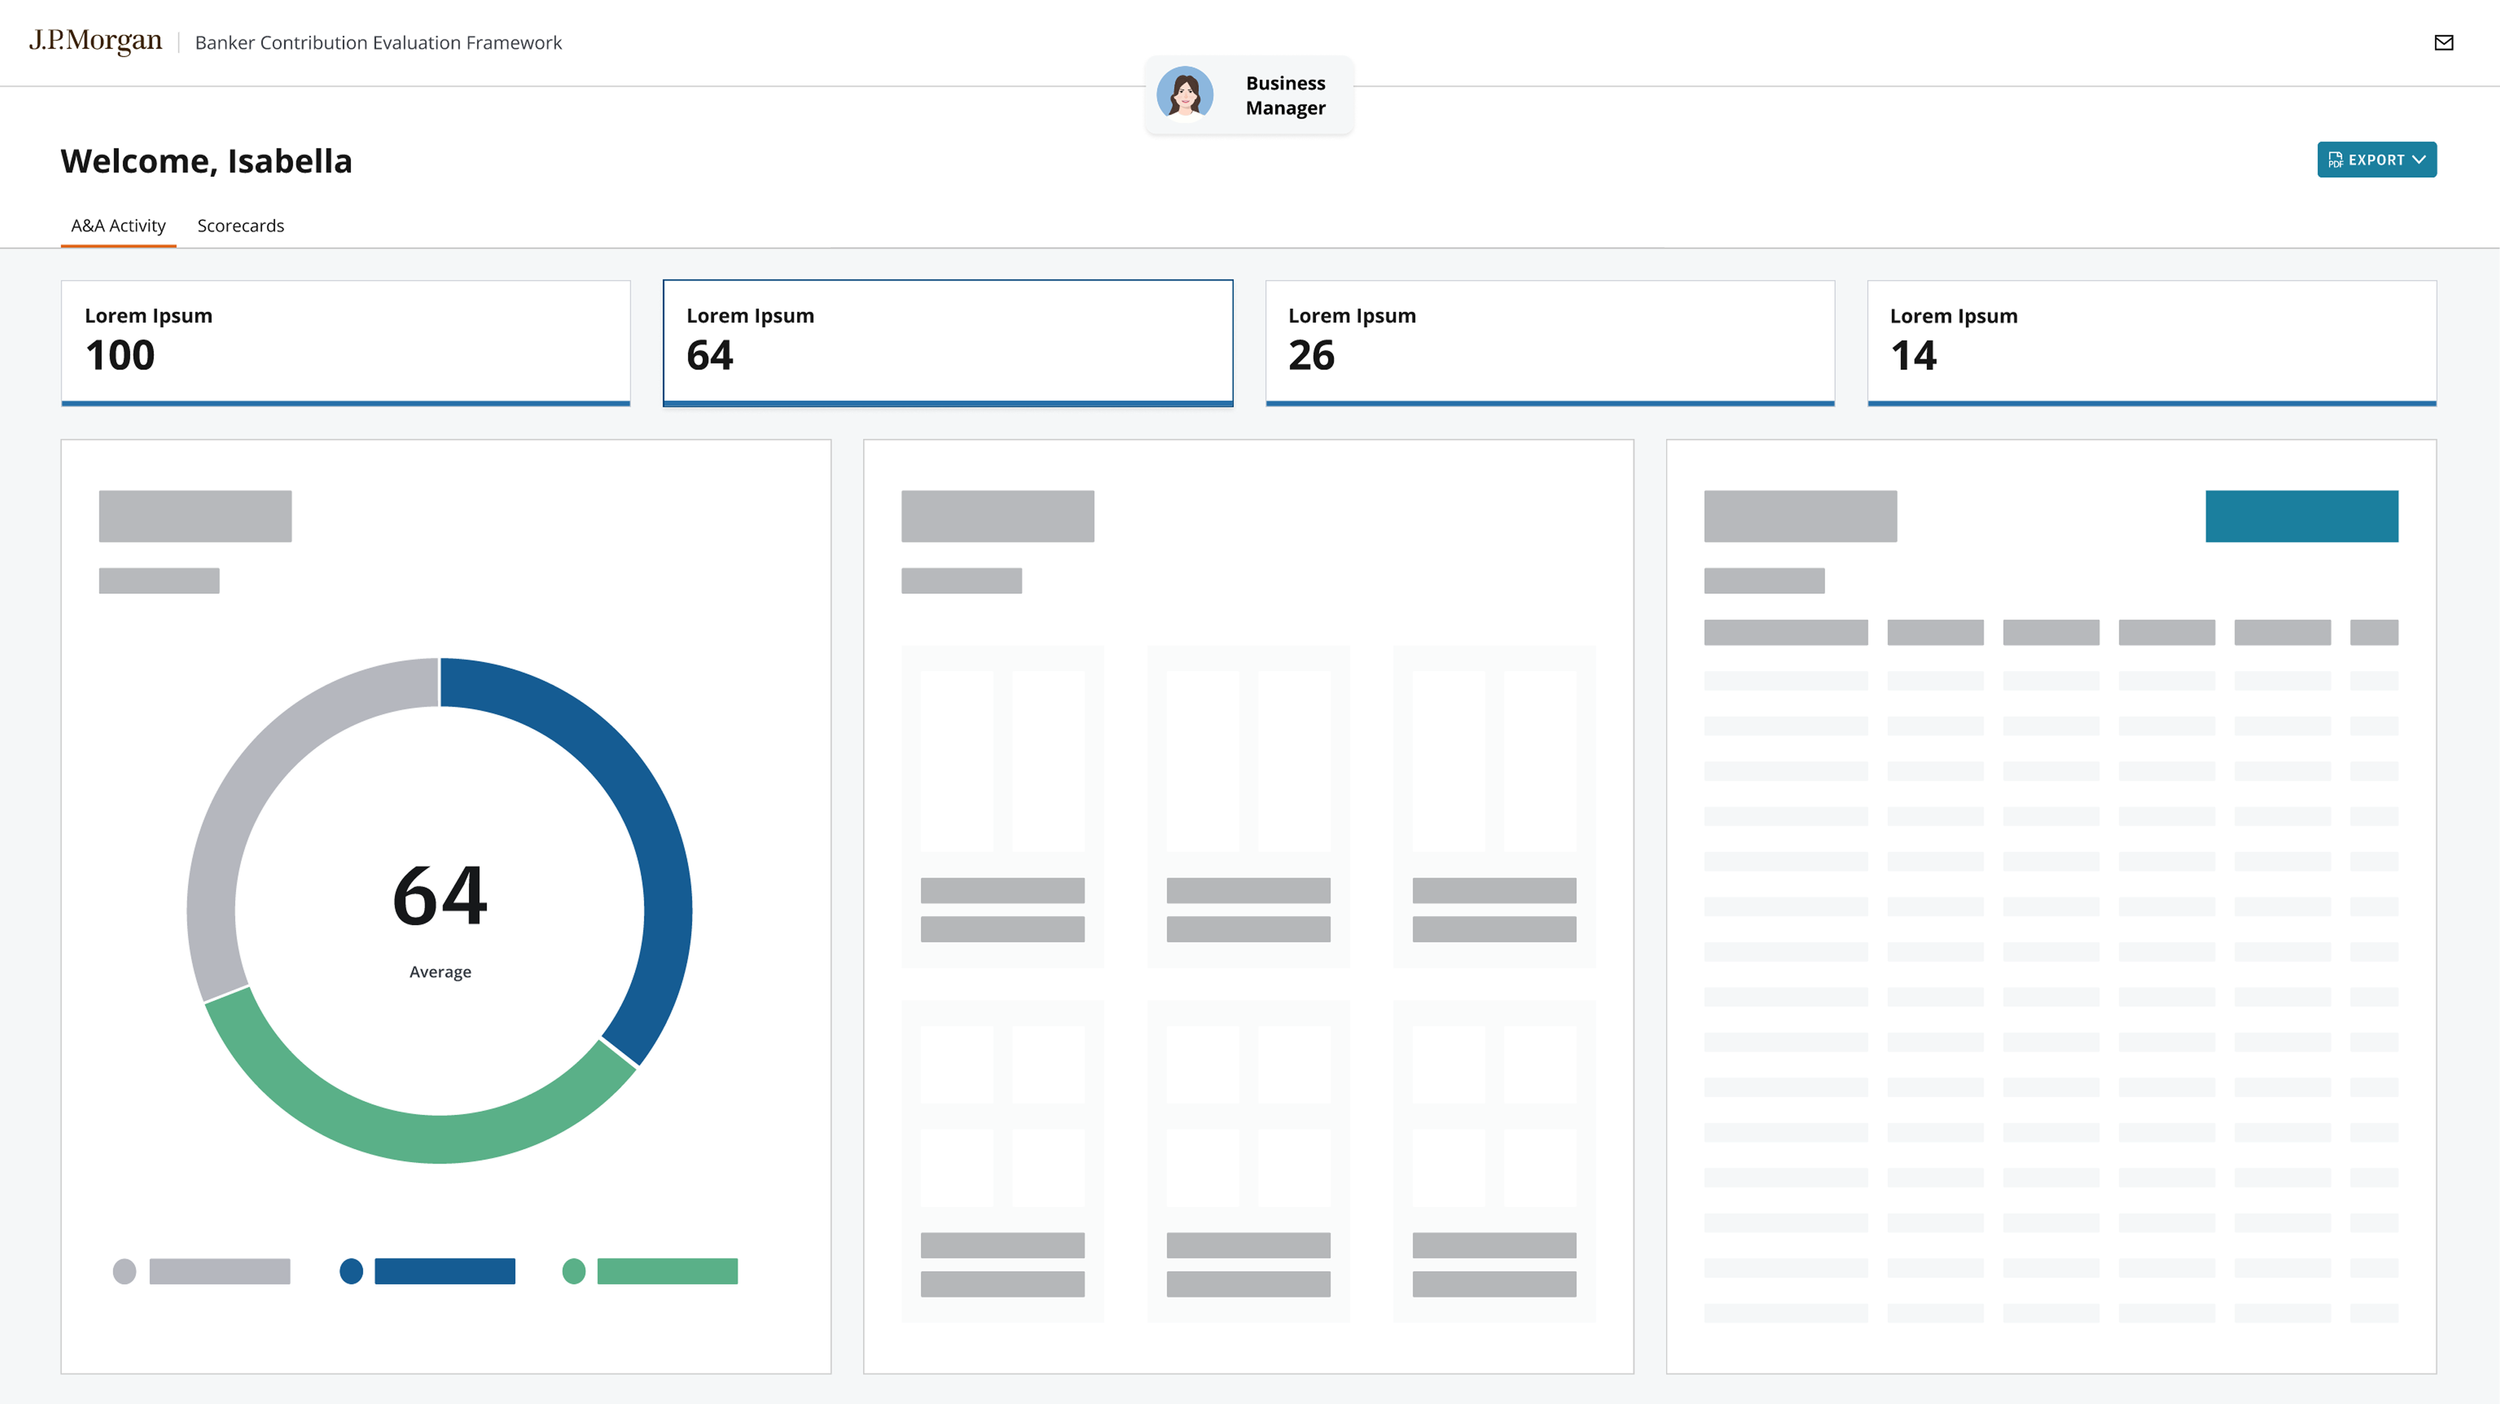
Task: Select the Lorem Ipsum 26 card
Action: [x=1550, y=343]
